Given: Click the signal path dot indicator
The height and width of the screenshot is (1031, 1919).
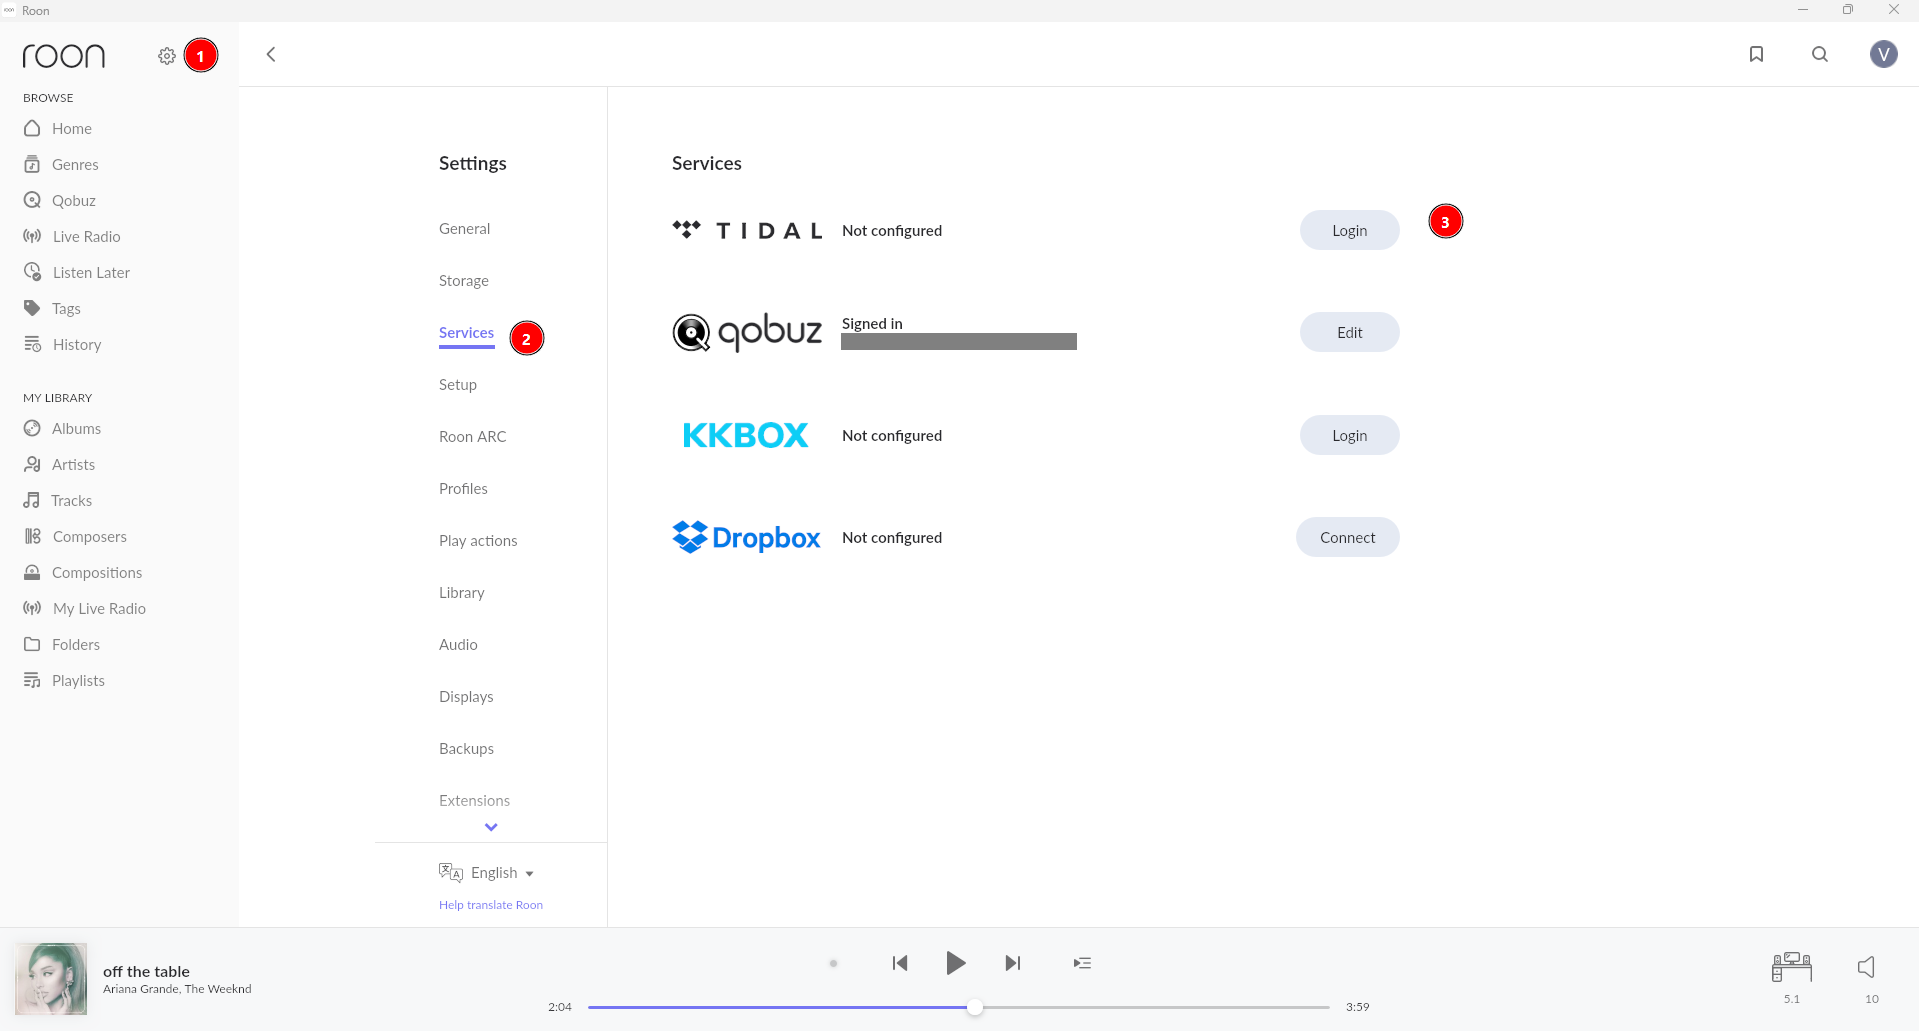Looking at the screenshot, I should point(833,964).
